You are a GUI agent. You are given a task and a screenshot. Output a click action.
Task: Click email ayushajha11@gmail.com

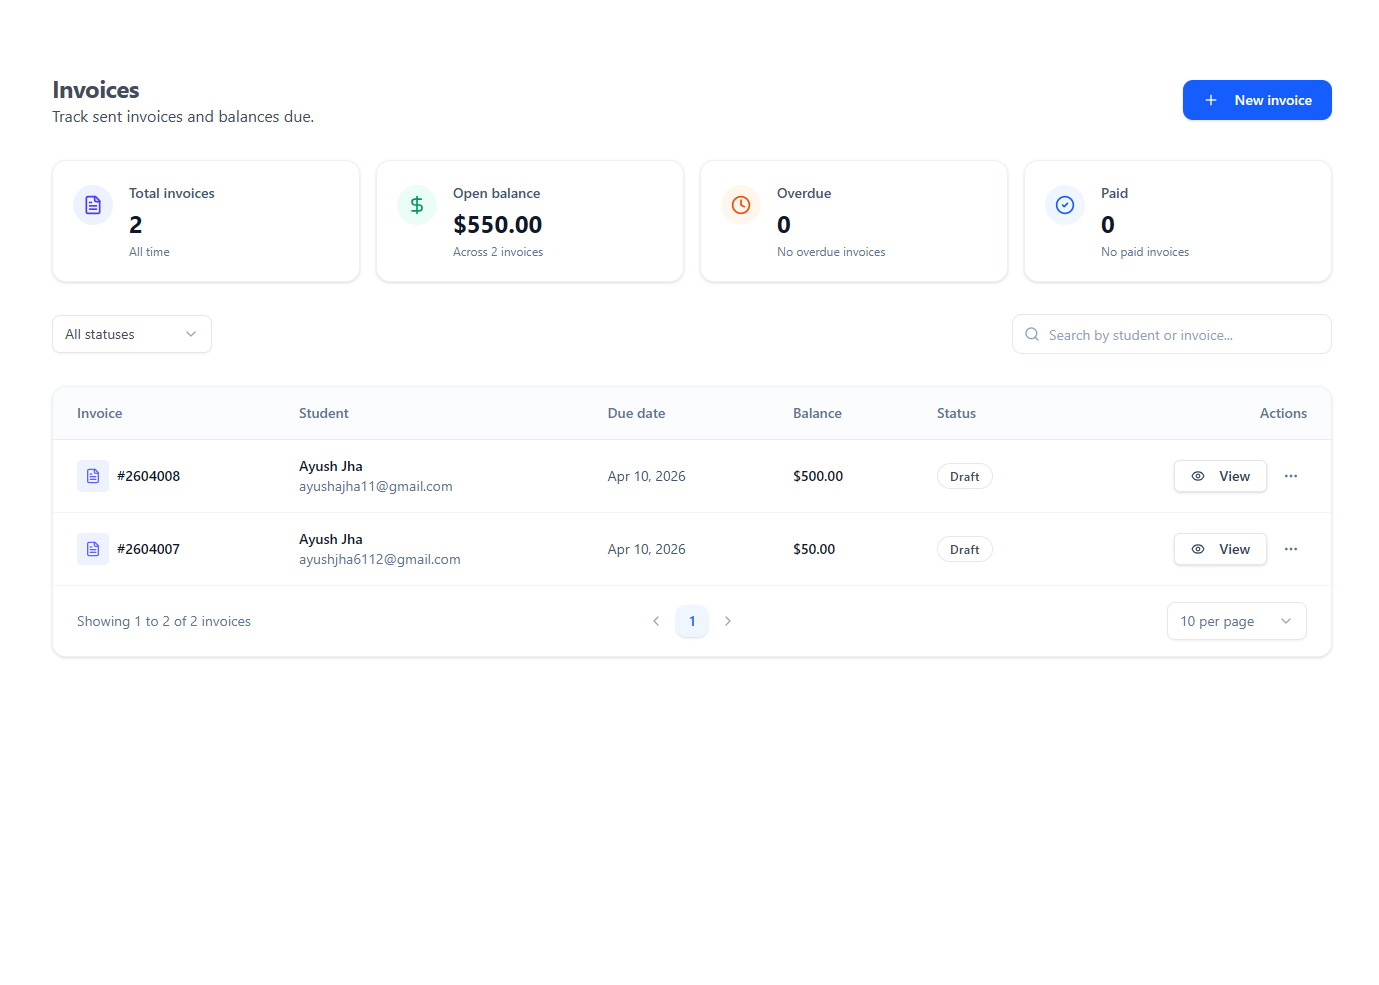[x=376, y=486]
